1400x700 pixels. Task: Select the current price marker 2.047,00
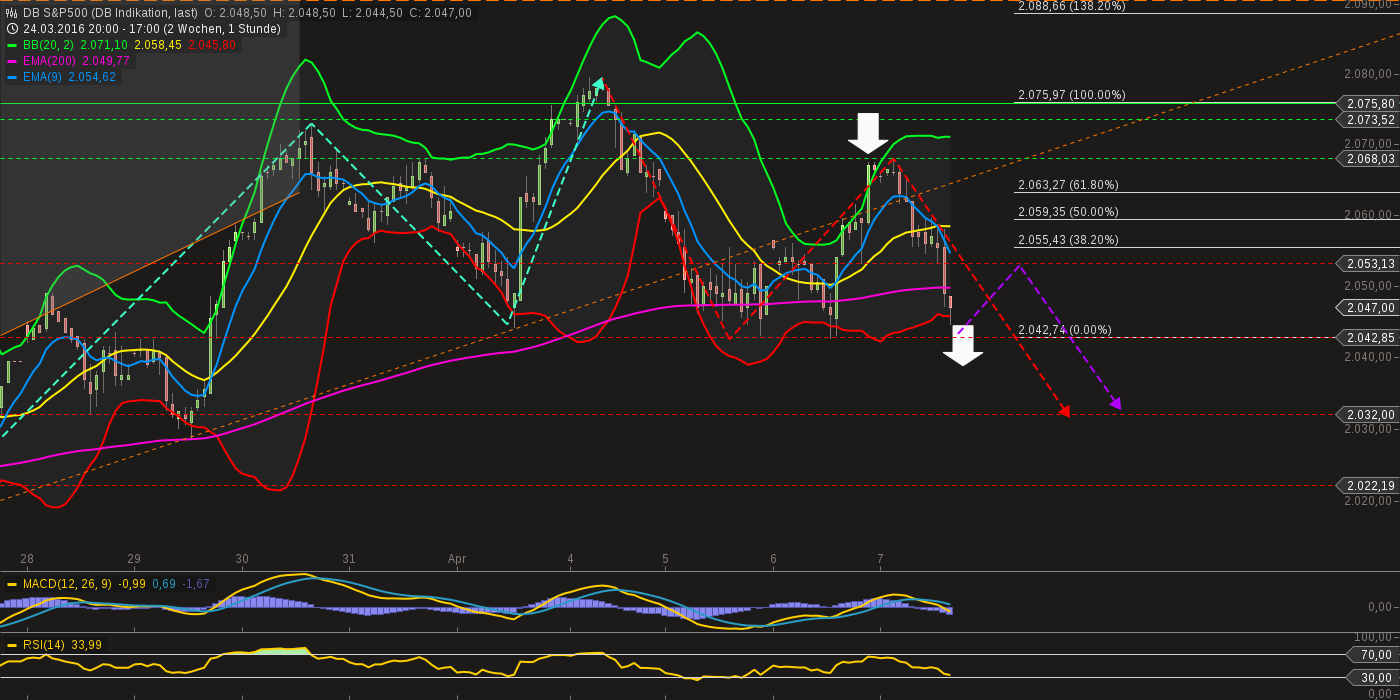[x=1368, y=307]
